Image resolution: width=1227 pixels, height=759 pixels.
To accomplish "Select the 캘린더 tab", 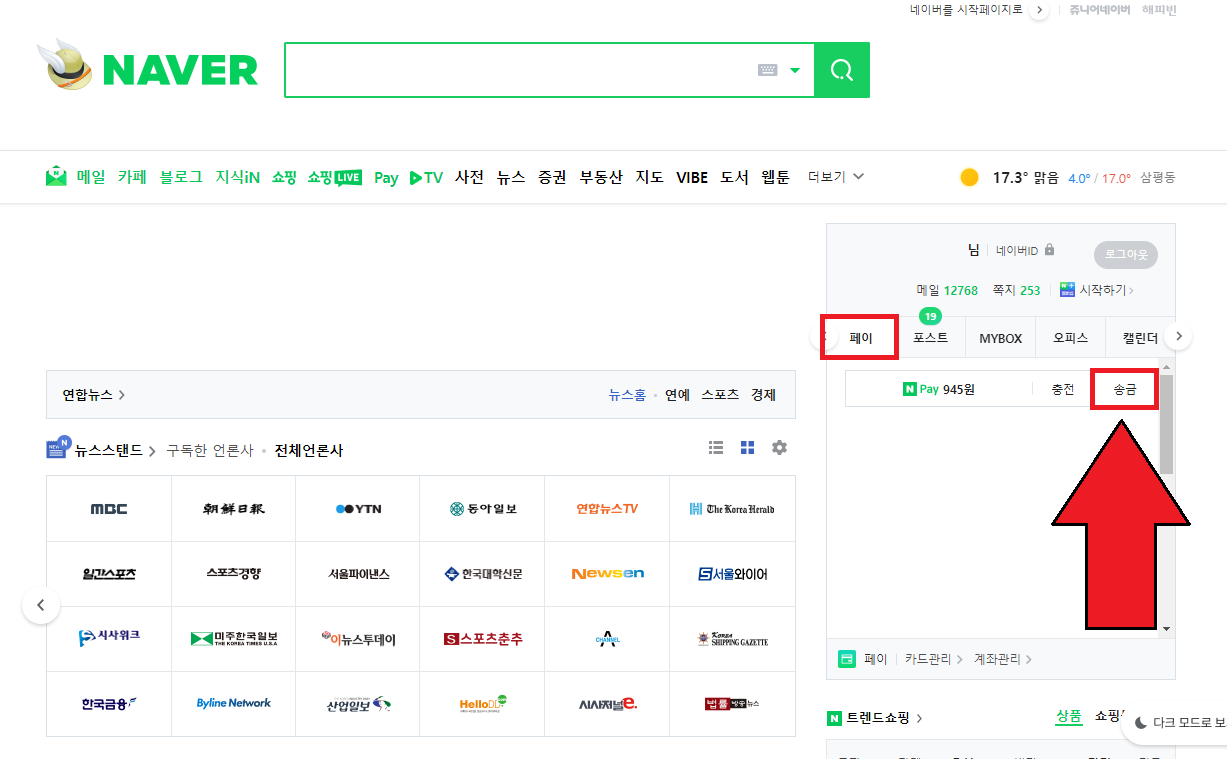I will coord(1139,338).
